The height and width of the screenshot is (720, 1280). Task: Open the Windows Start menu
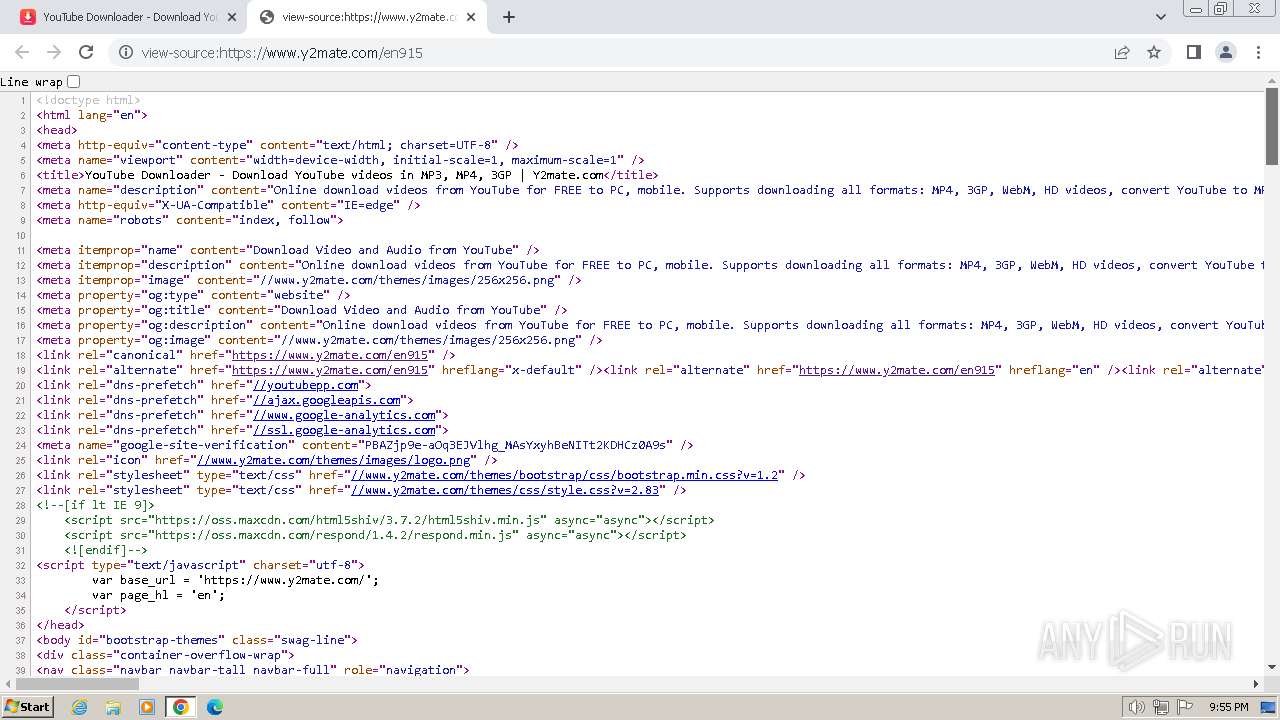tap(27, 706)
